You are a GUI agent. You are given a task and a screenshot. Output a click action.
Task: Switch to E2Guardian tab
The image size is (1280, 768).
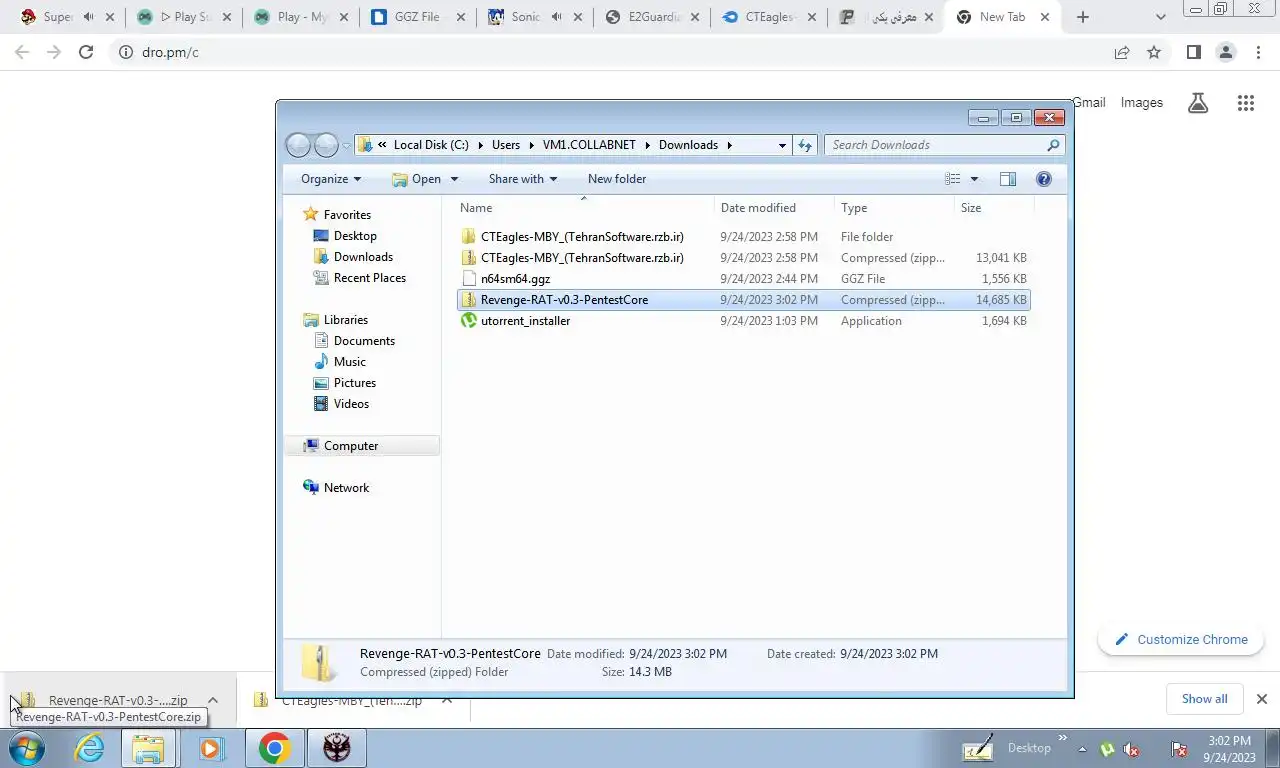pos(652,17)
